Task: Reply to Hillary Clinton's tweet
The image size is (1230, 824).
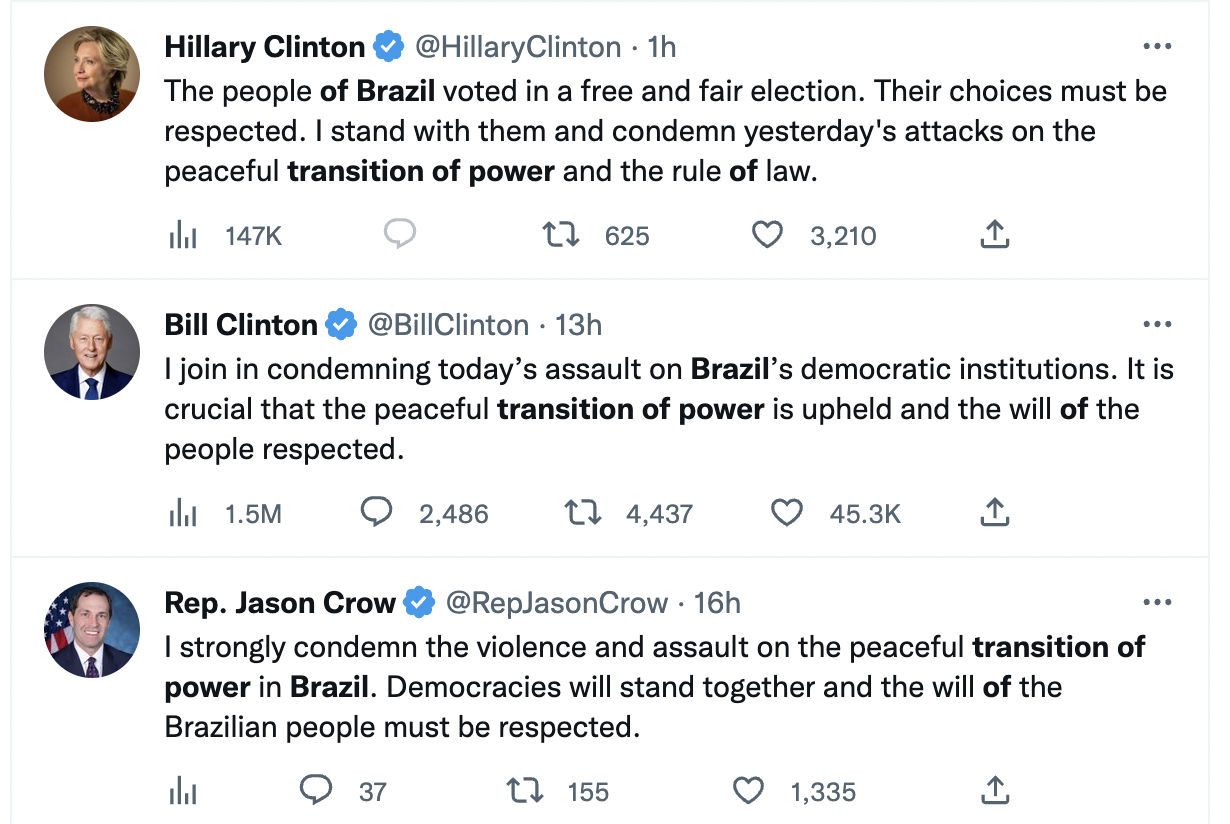Action: tap(400, 235)
